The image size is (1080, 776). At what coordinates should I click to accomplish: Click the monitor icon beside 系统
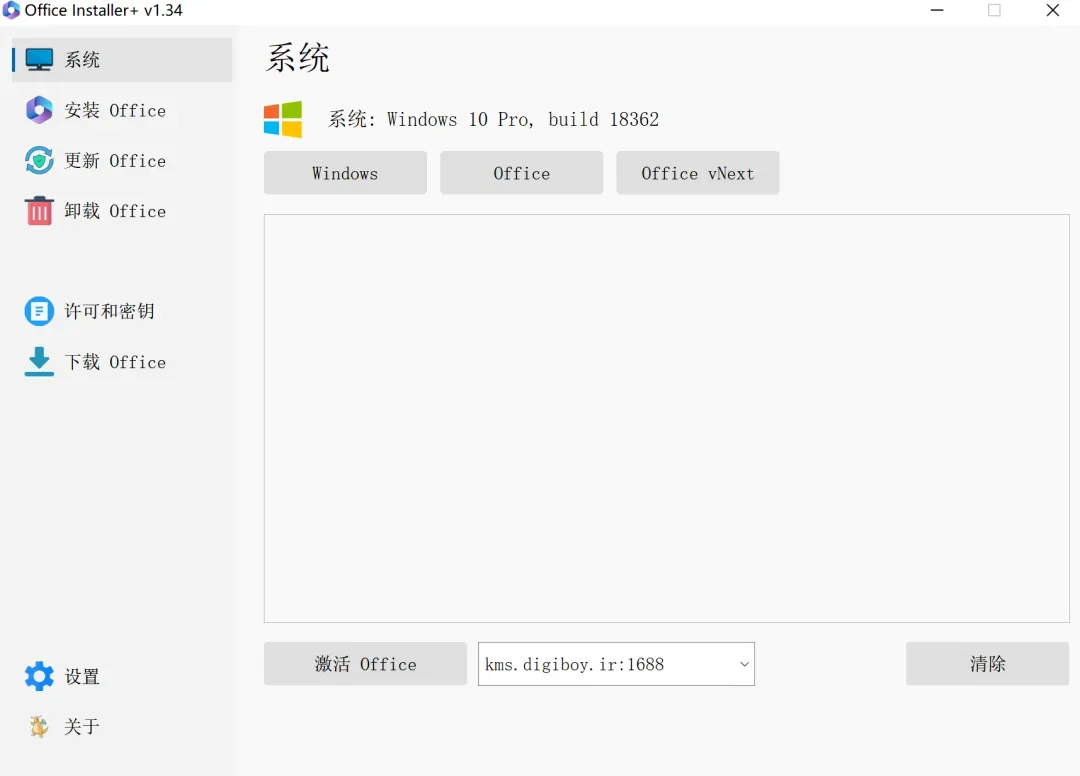tap(39, 60)
